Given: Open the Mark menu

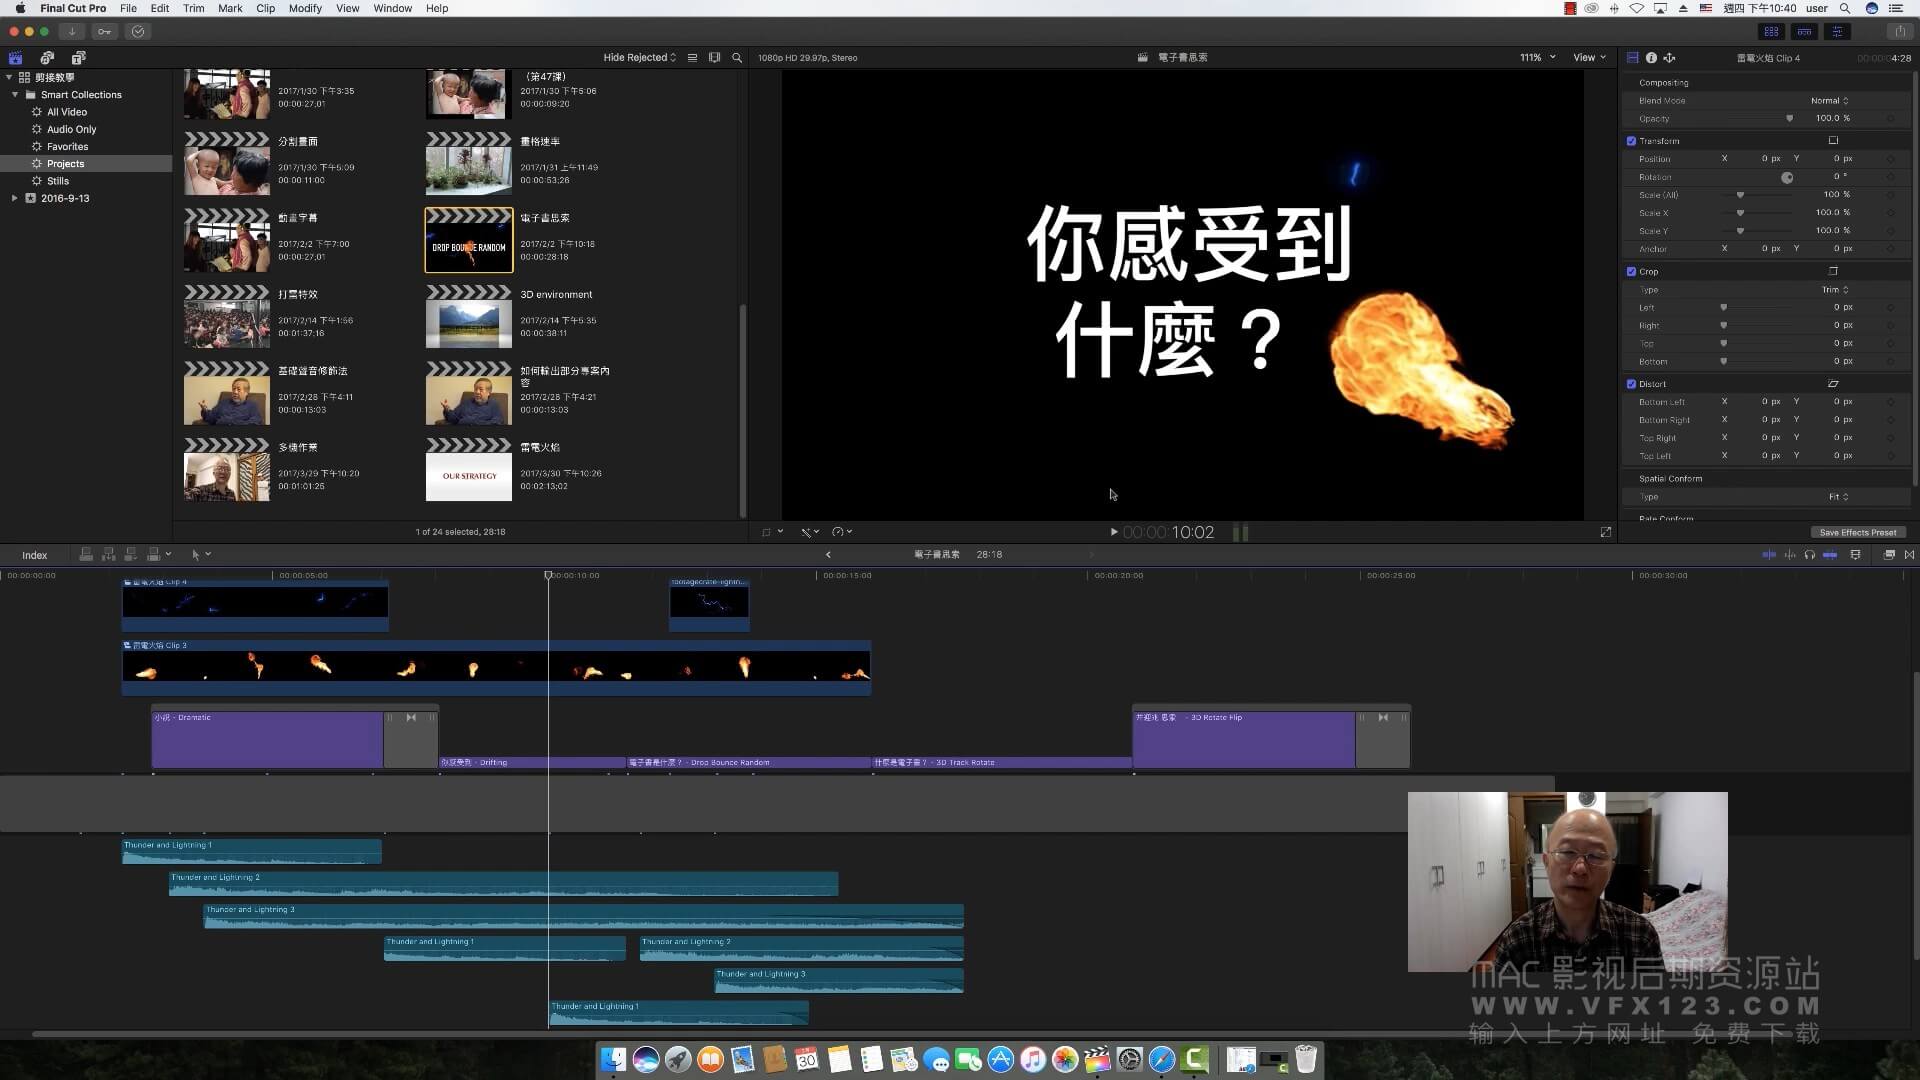Looking at the screenshot, I should coord(230,8).
